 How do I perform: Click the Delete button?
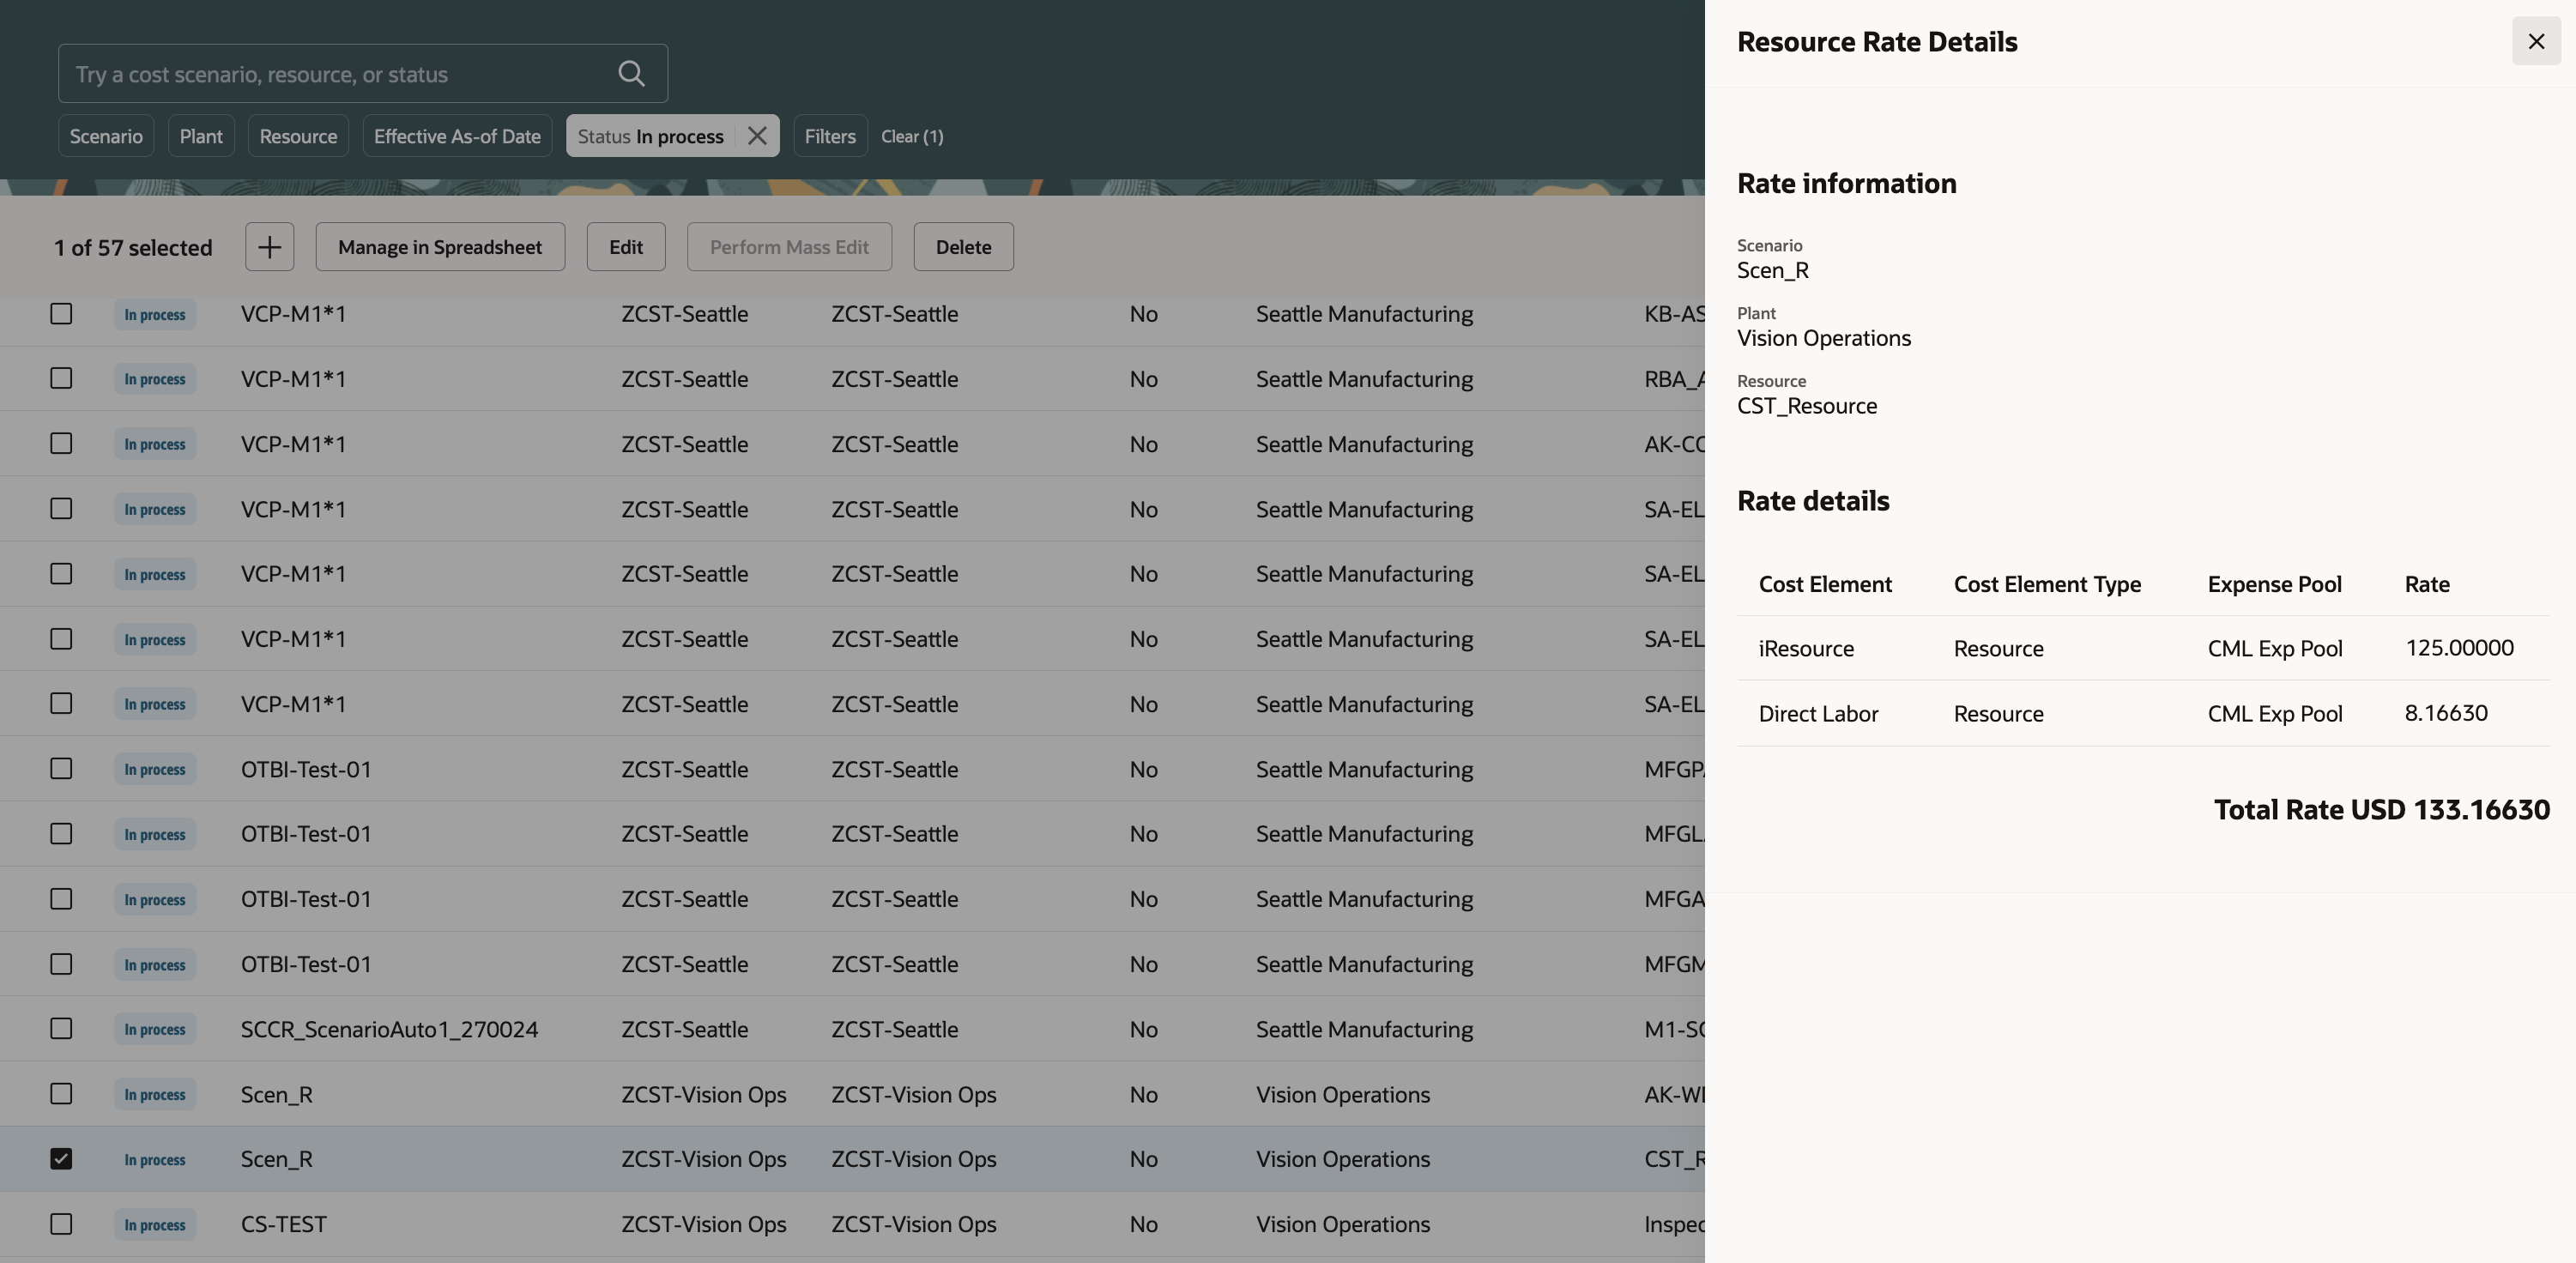(962, 246)
